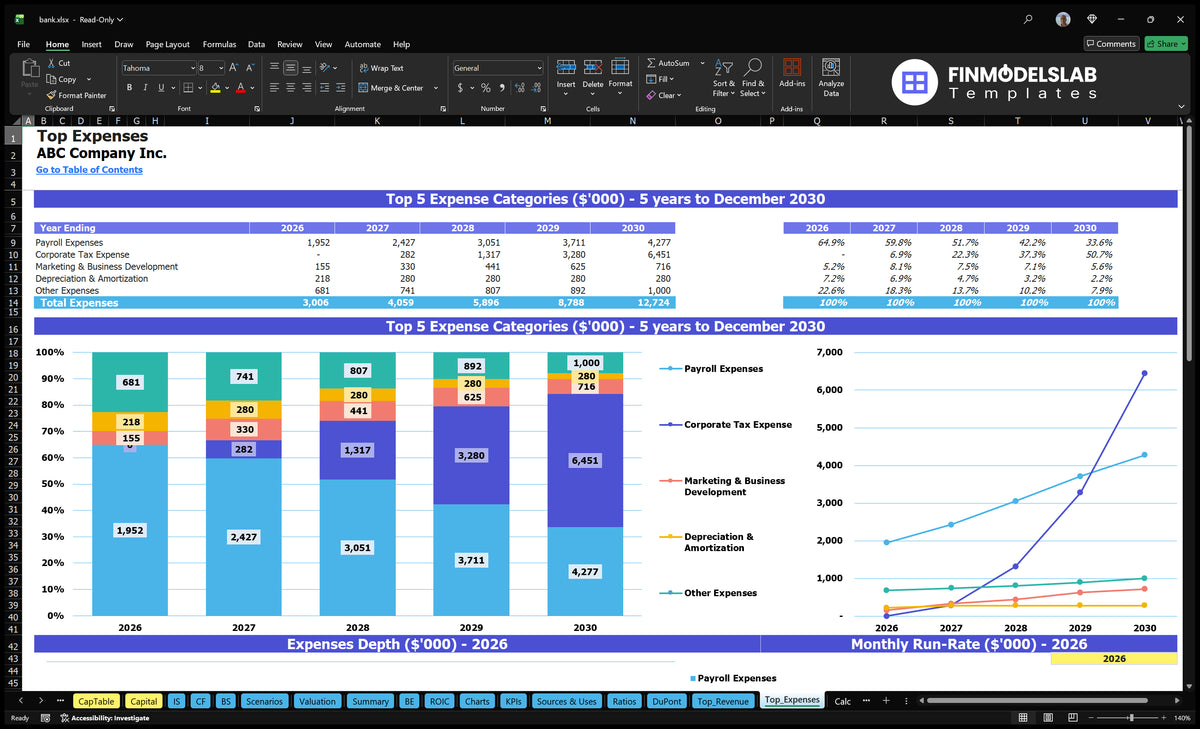Toggle Middle Align
The image size is (1200, 729).
(x=290, y=68)
